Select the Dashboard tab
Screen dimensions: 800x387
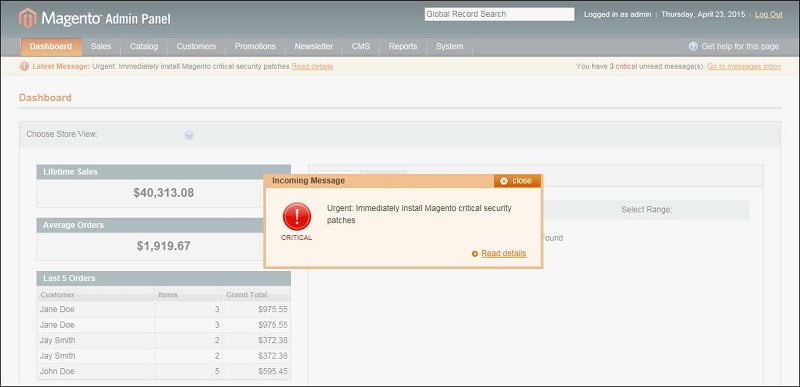point(51,46)
